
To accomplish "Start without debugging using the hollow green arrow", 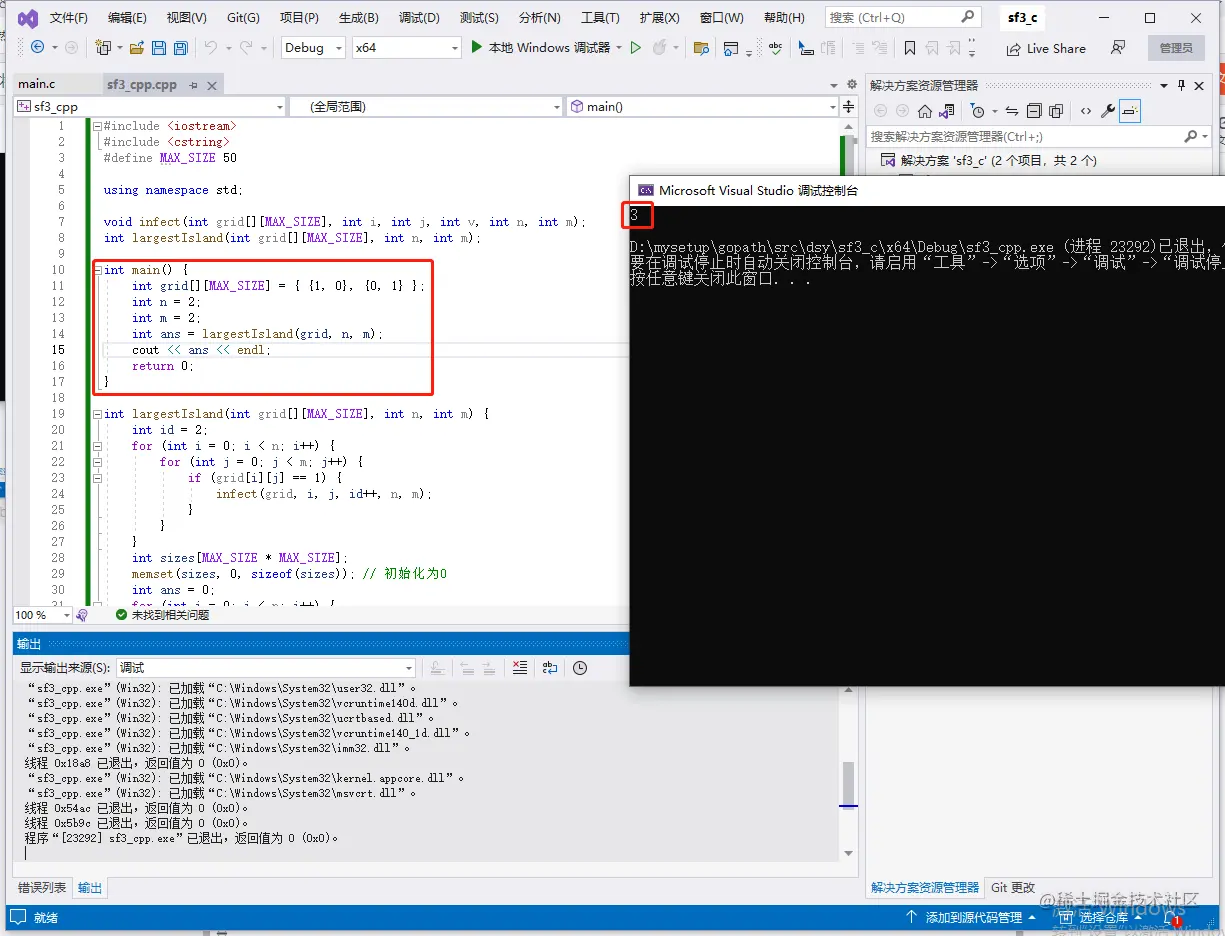I will [x=635, y=47].
